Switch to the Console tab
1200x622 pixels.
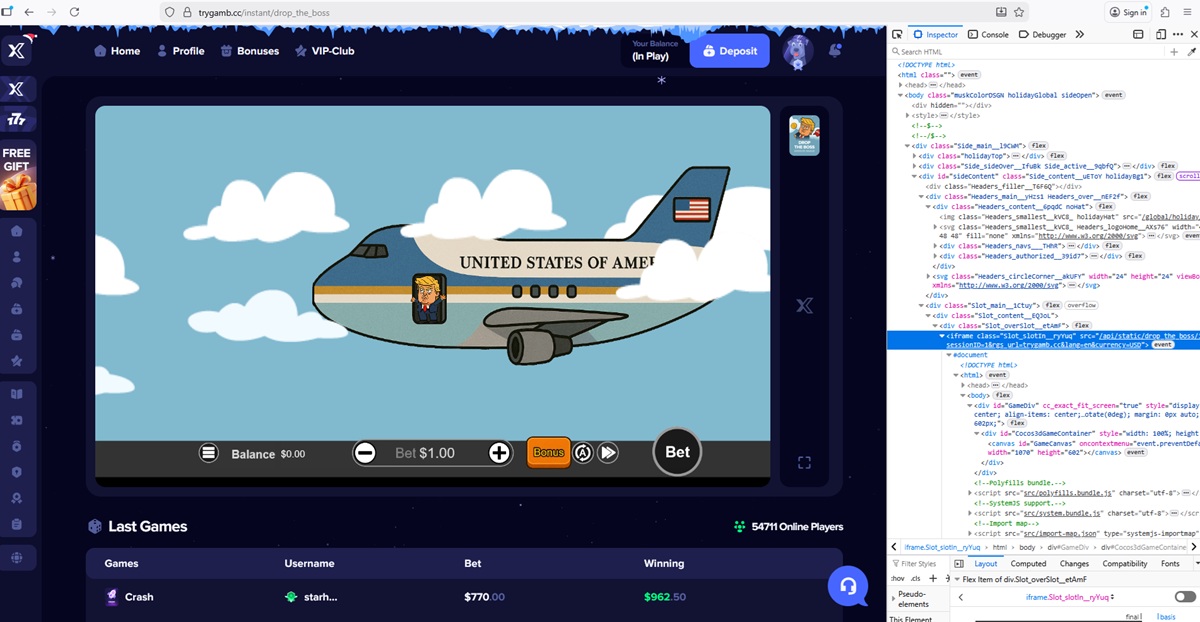point(988,34)
